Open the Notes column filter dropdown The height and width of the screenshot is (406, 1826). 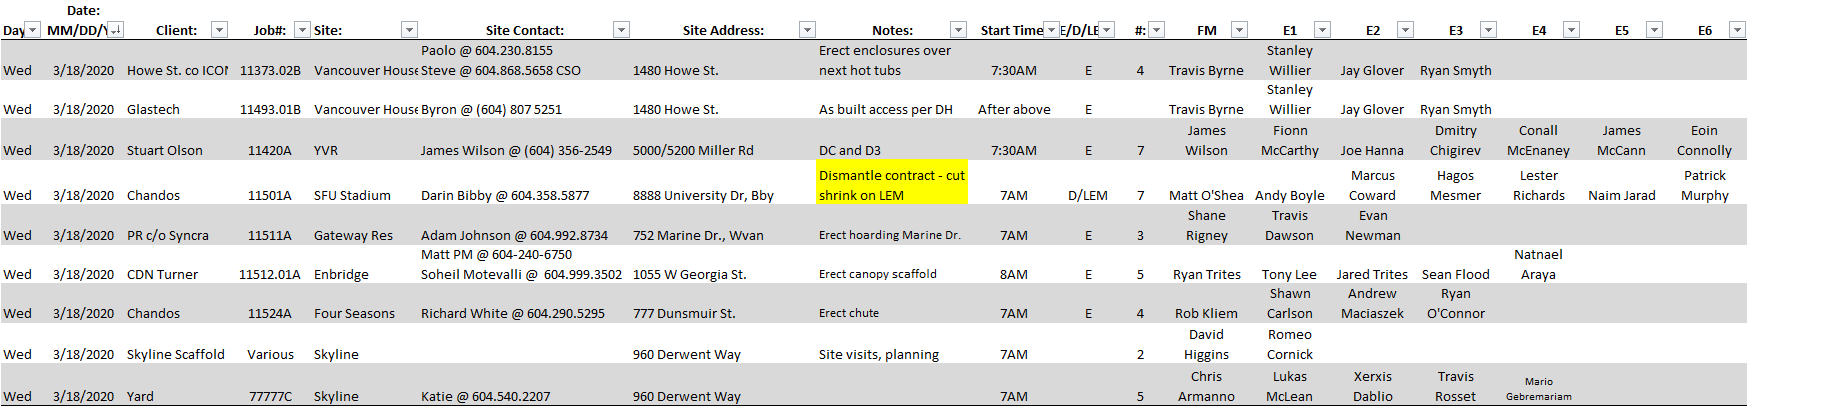point(958,30)
